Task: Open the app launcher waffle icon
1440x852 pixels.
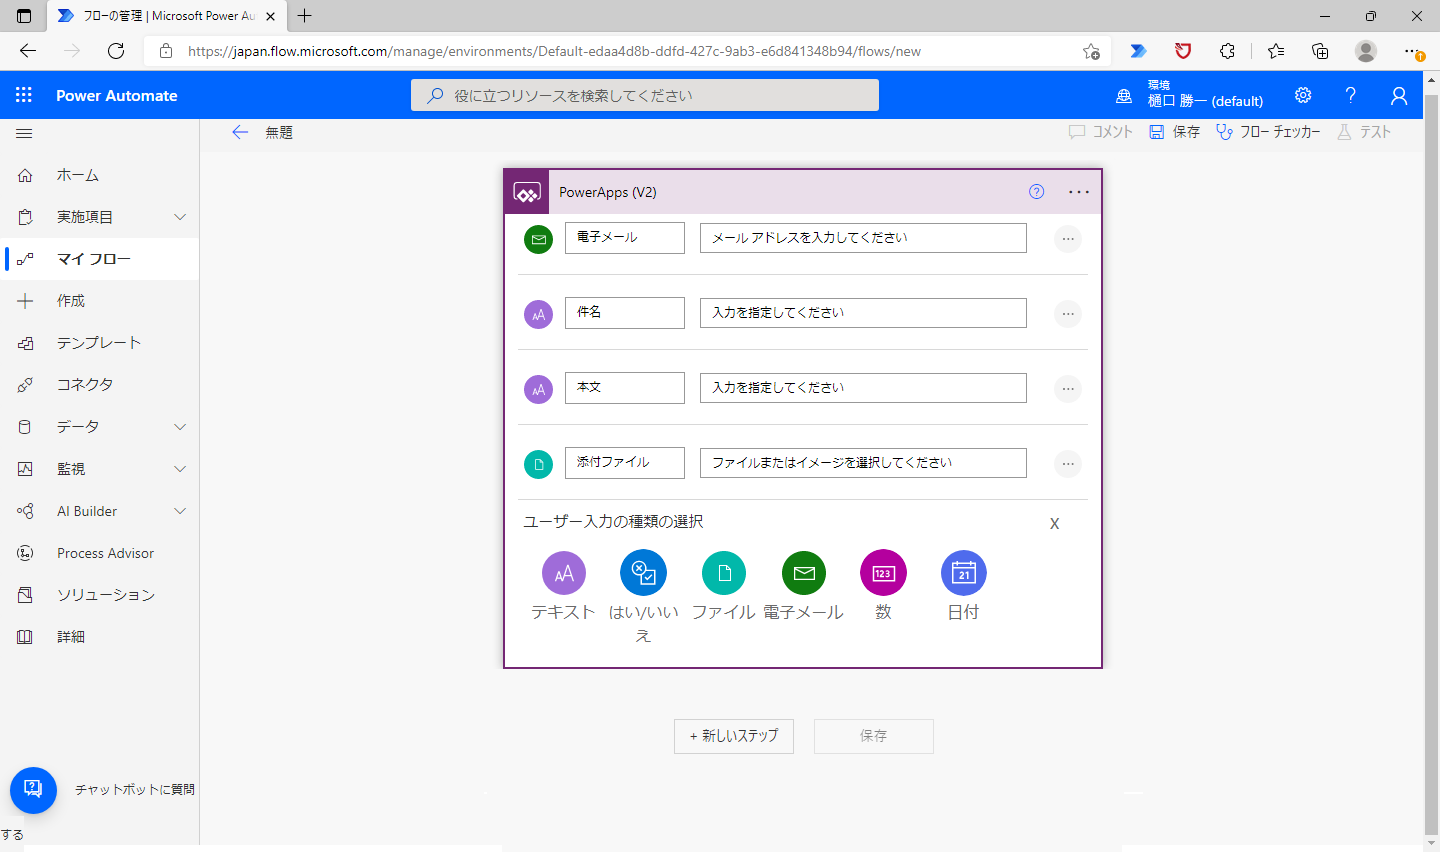Action: [24, 95]
